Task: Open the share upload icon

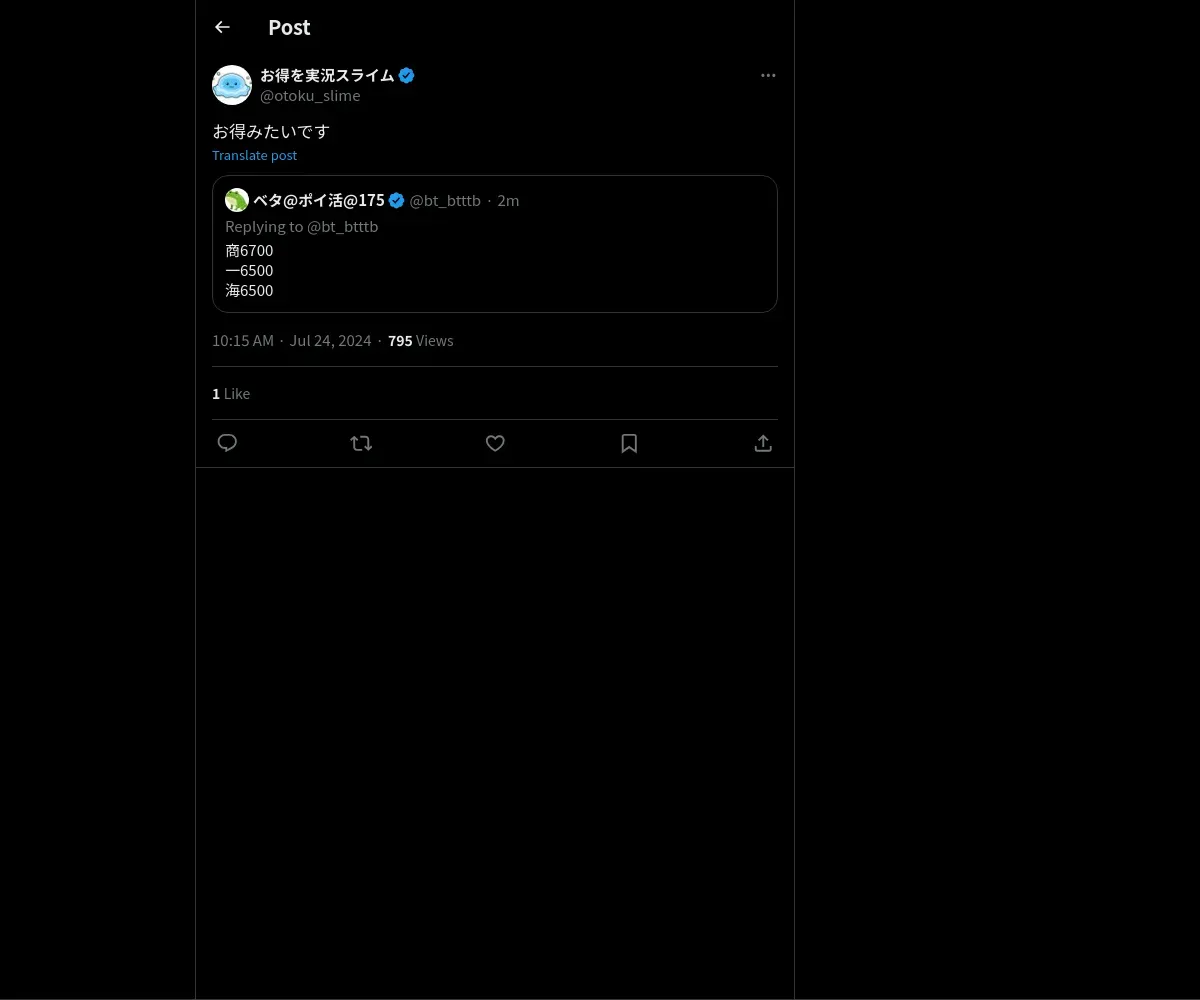Action: pos(763,443)
